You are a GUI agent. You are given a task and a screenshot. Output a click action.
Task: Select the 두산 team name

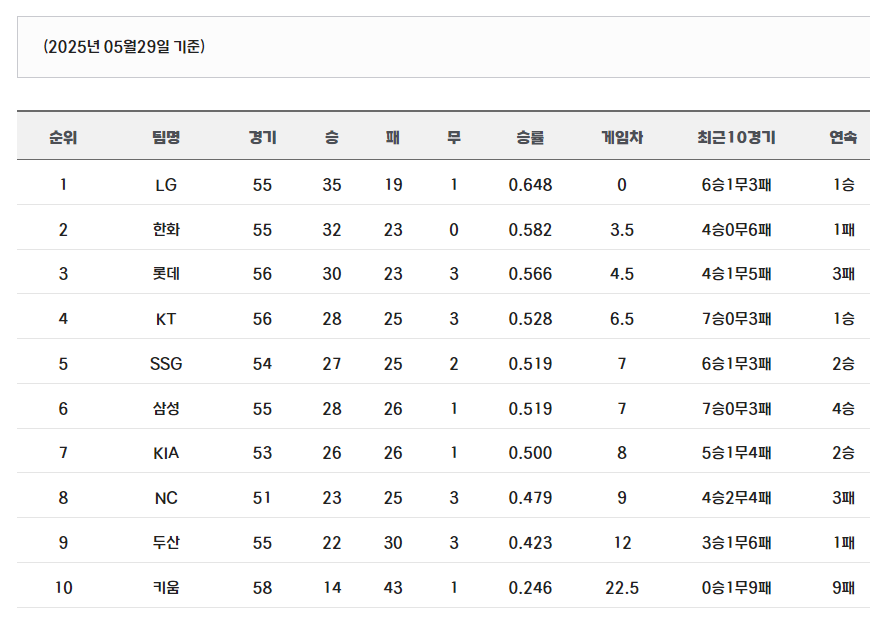(166, 543)
